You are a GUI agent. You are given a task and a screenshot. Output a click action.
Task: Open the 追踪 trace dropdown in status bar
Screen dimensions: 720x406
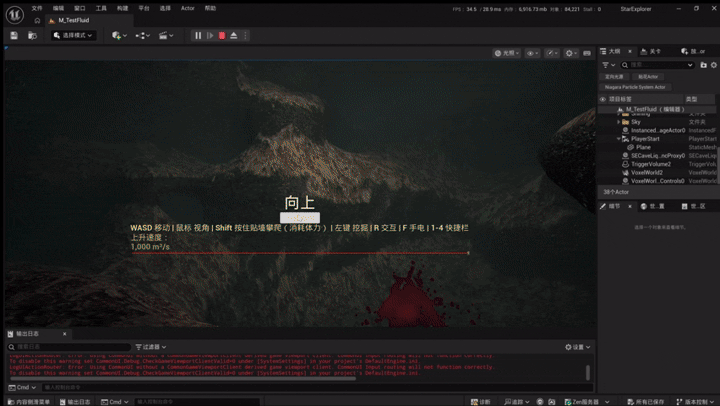[517, 402]
